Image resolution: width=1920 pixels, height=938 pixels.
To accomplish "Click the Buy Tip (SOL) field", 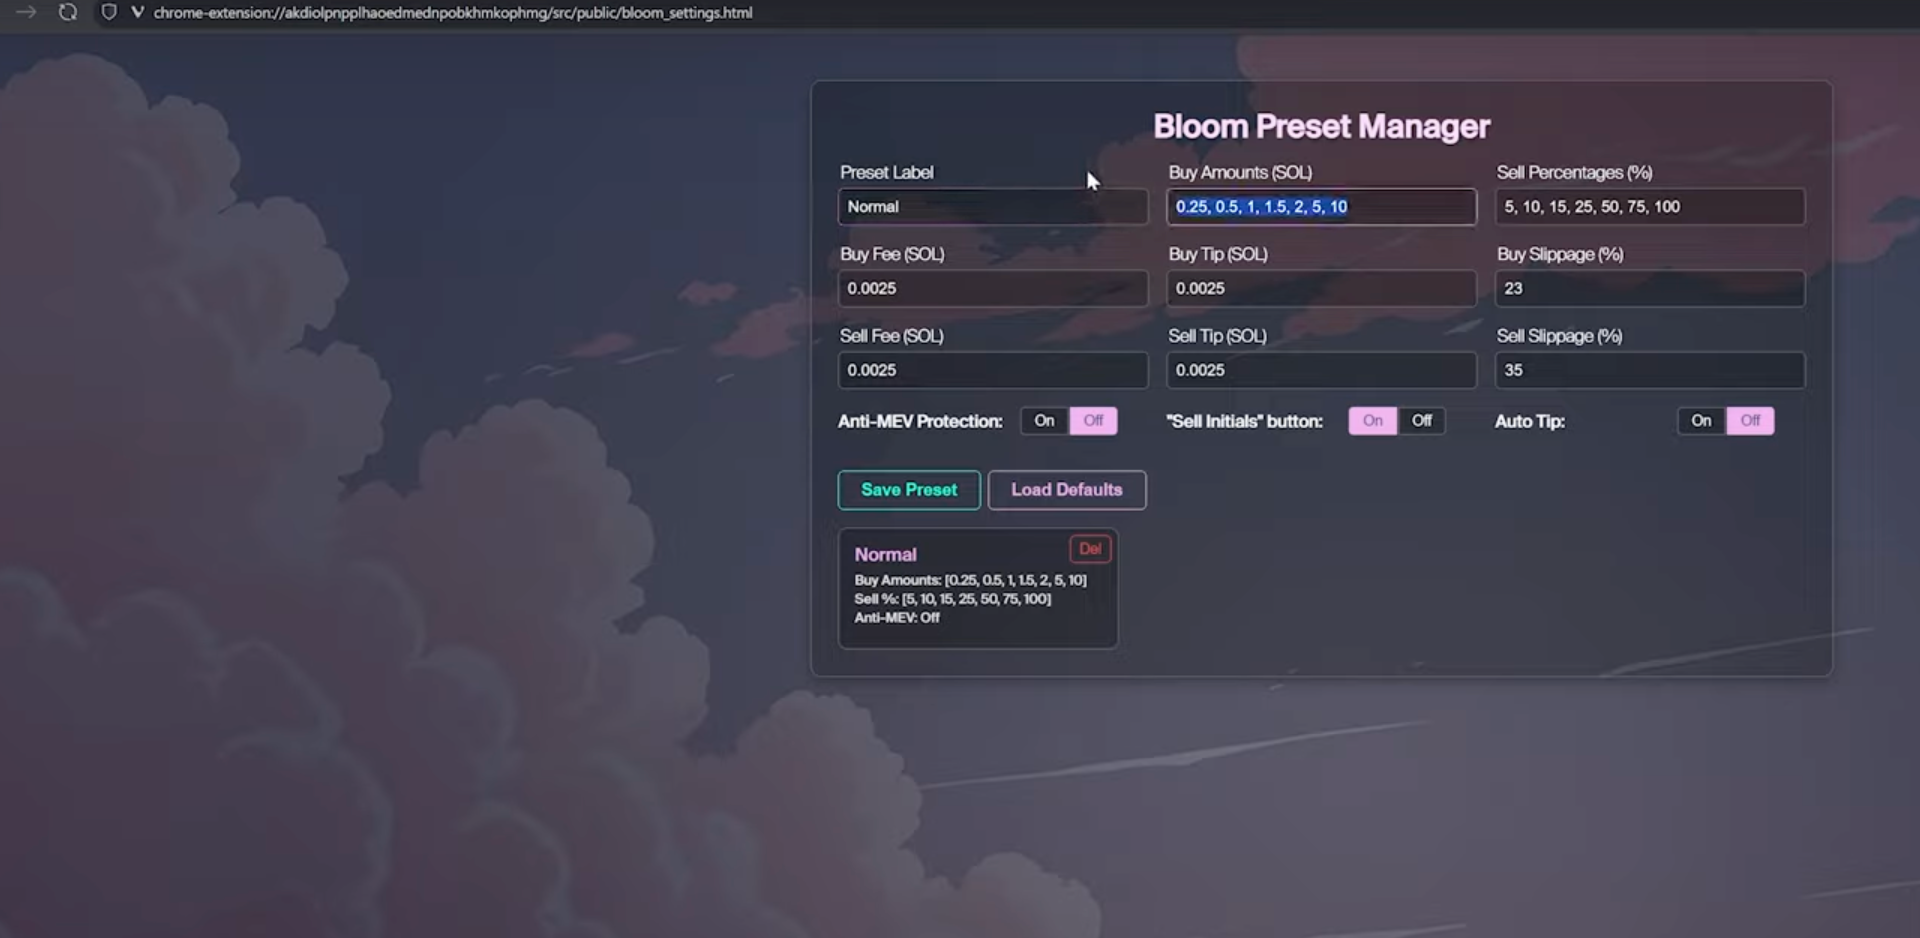I will [x=1321, y=288].
